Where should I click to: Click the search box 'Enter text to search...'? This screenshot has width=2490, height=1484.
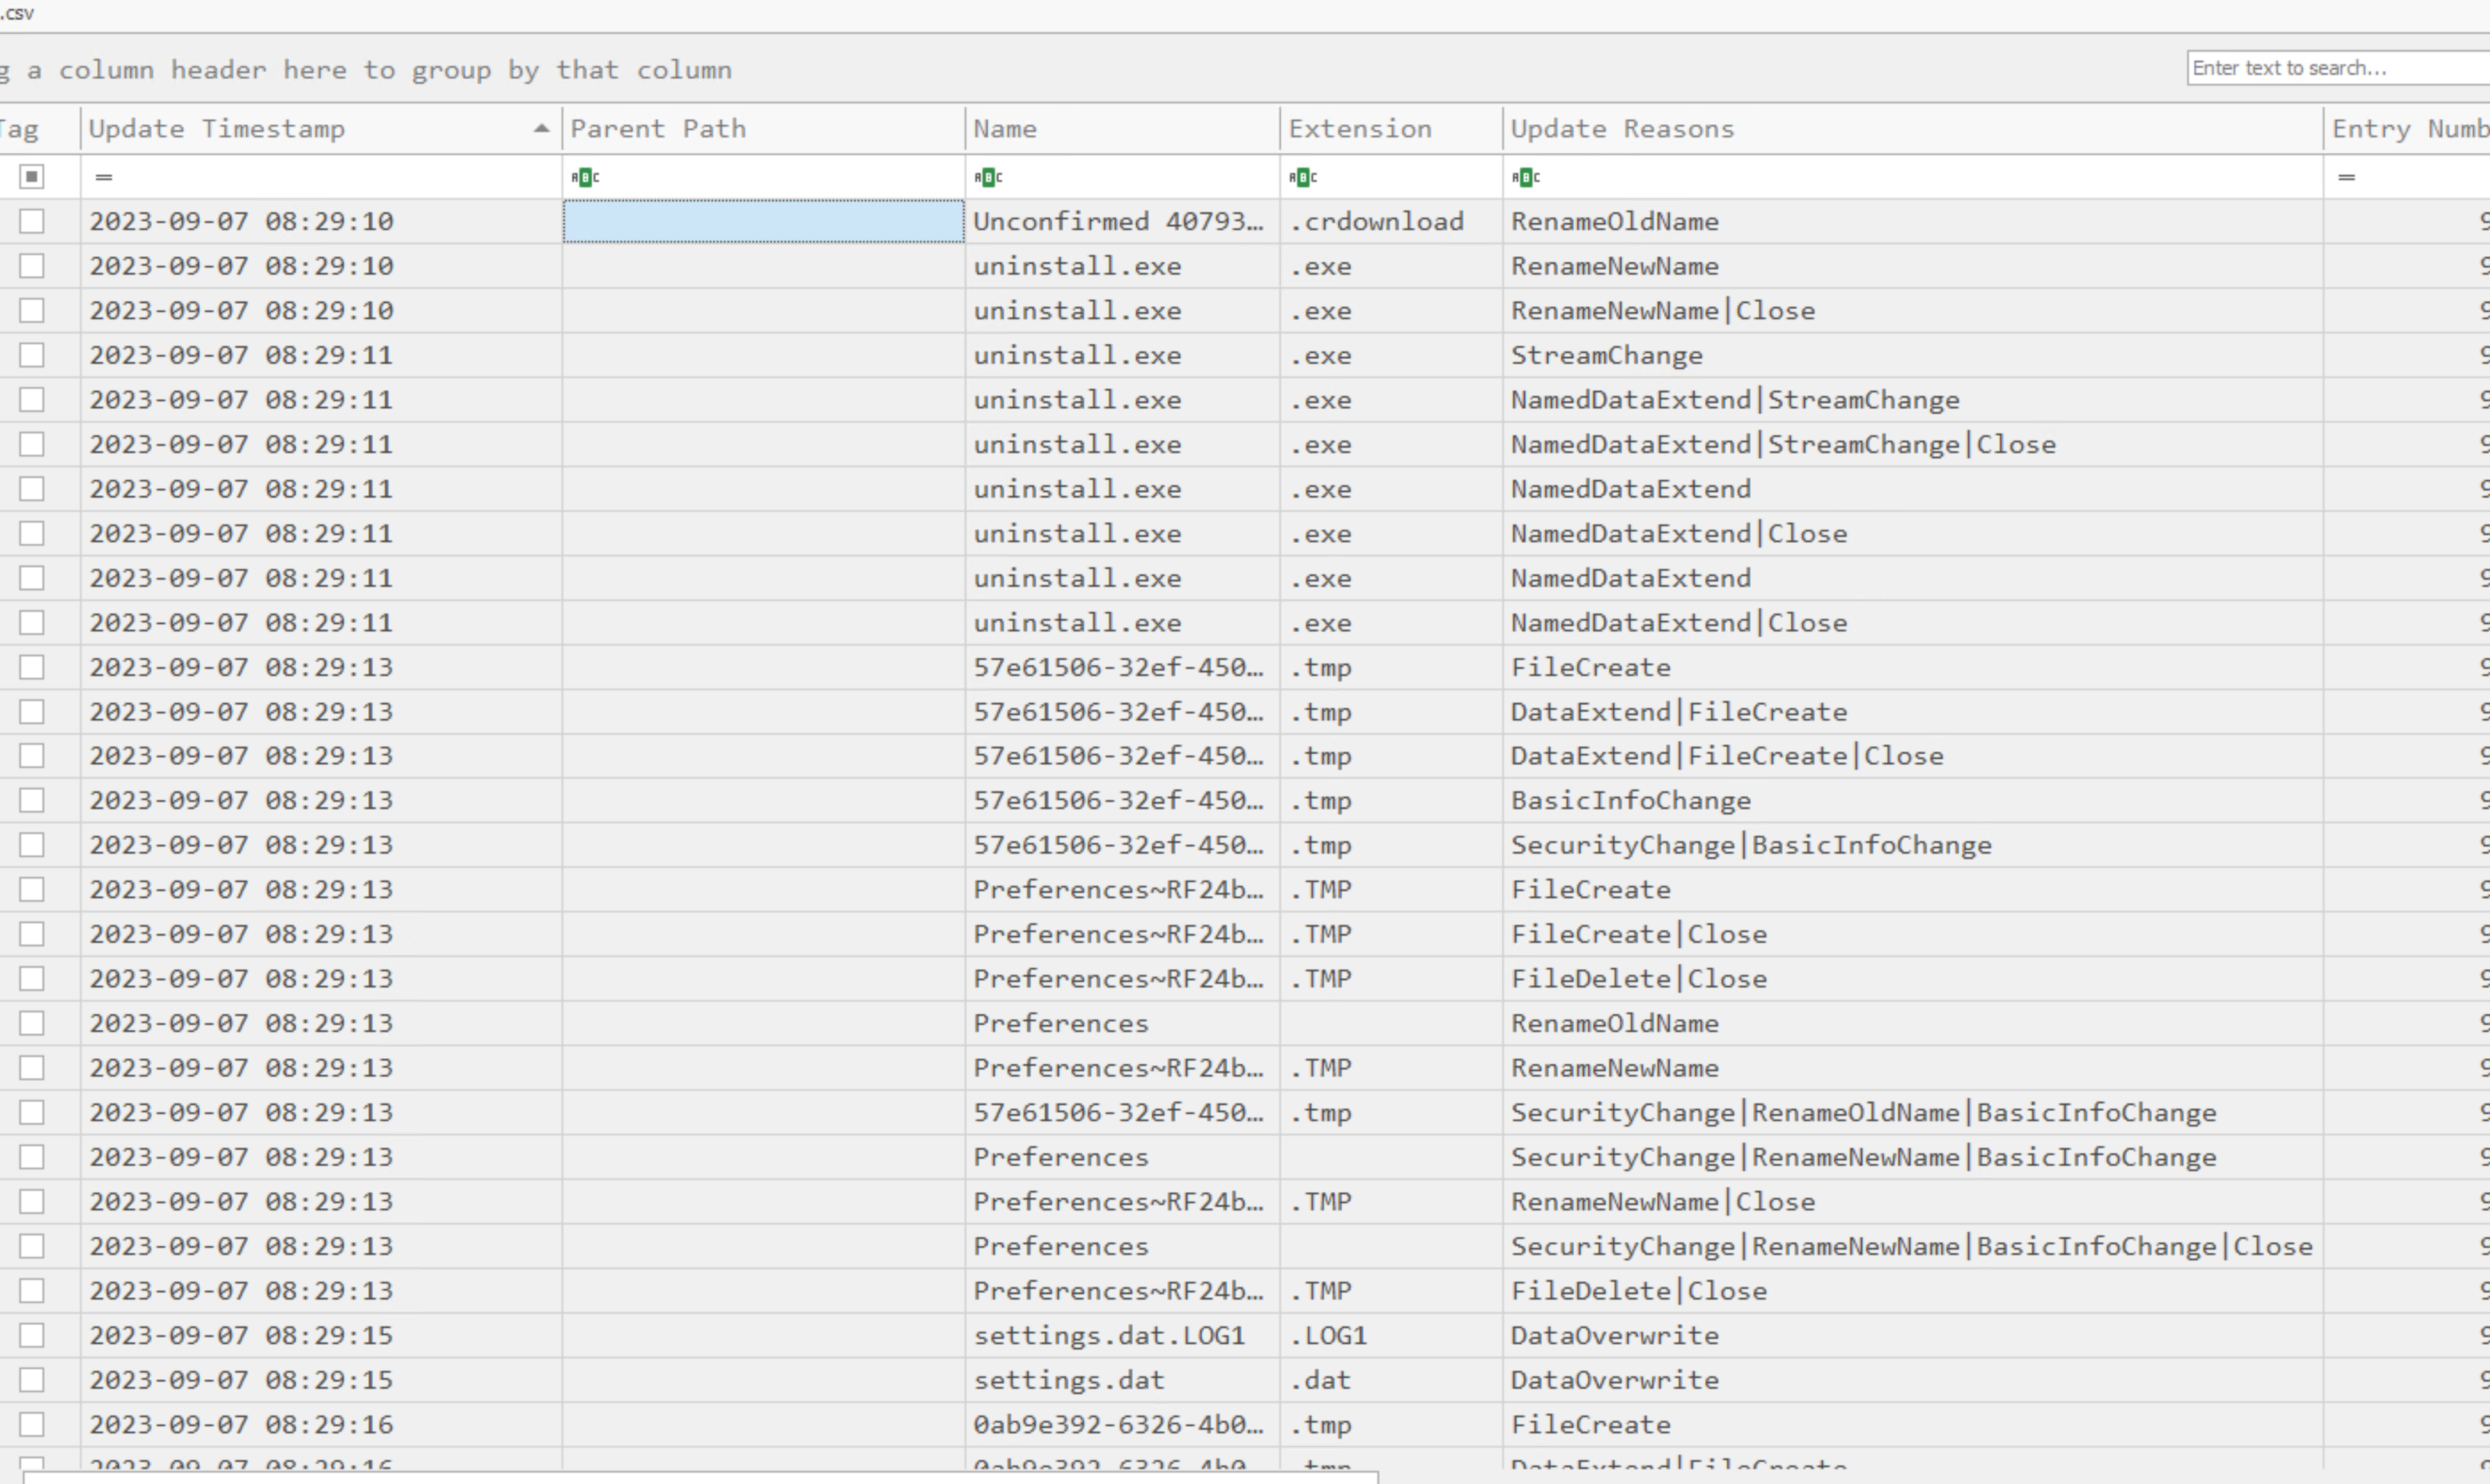pos(2338,68)
